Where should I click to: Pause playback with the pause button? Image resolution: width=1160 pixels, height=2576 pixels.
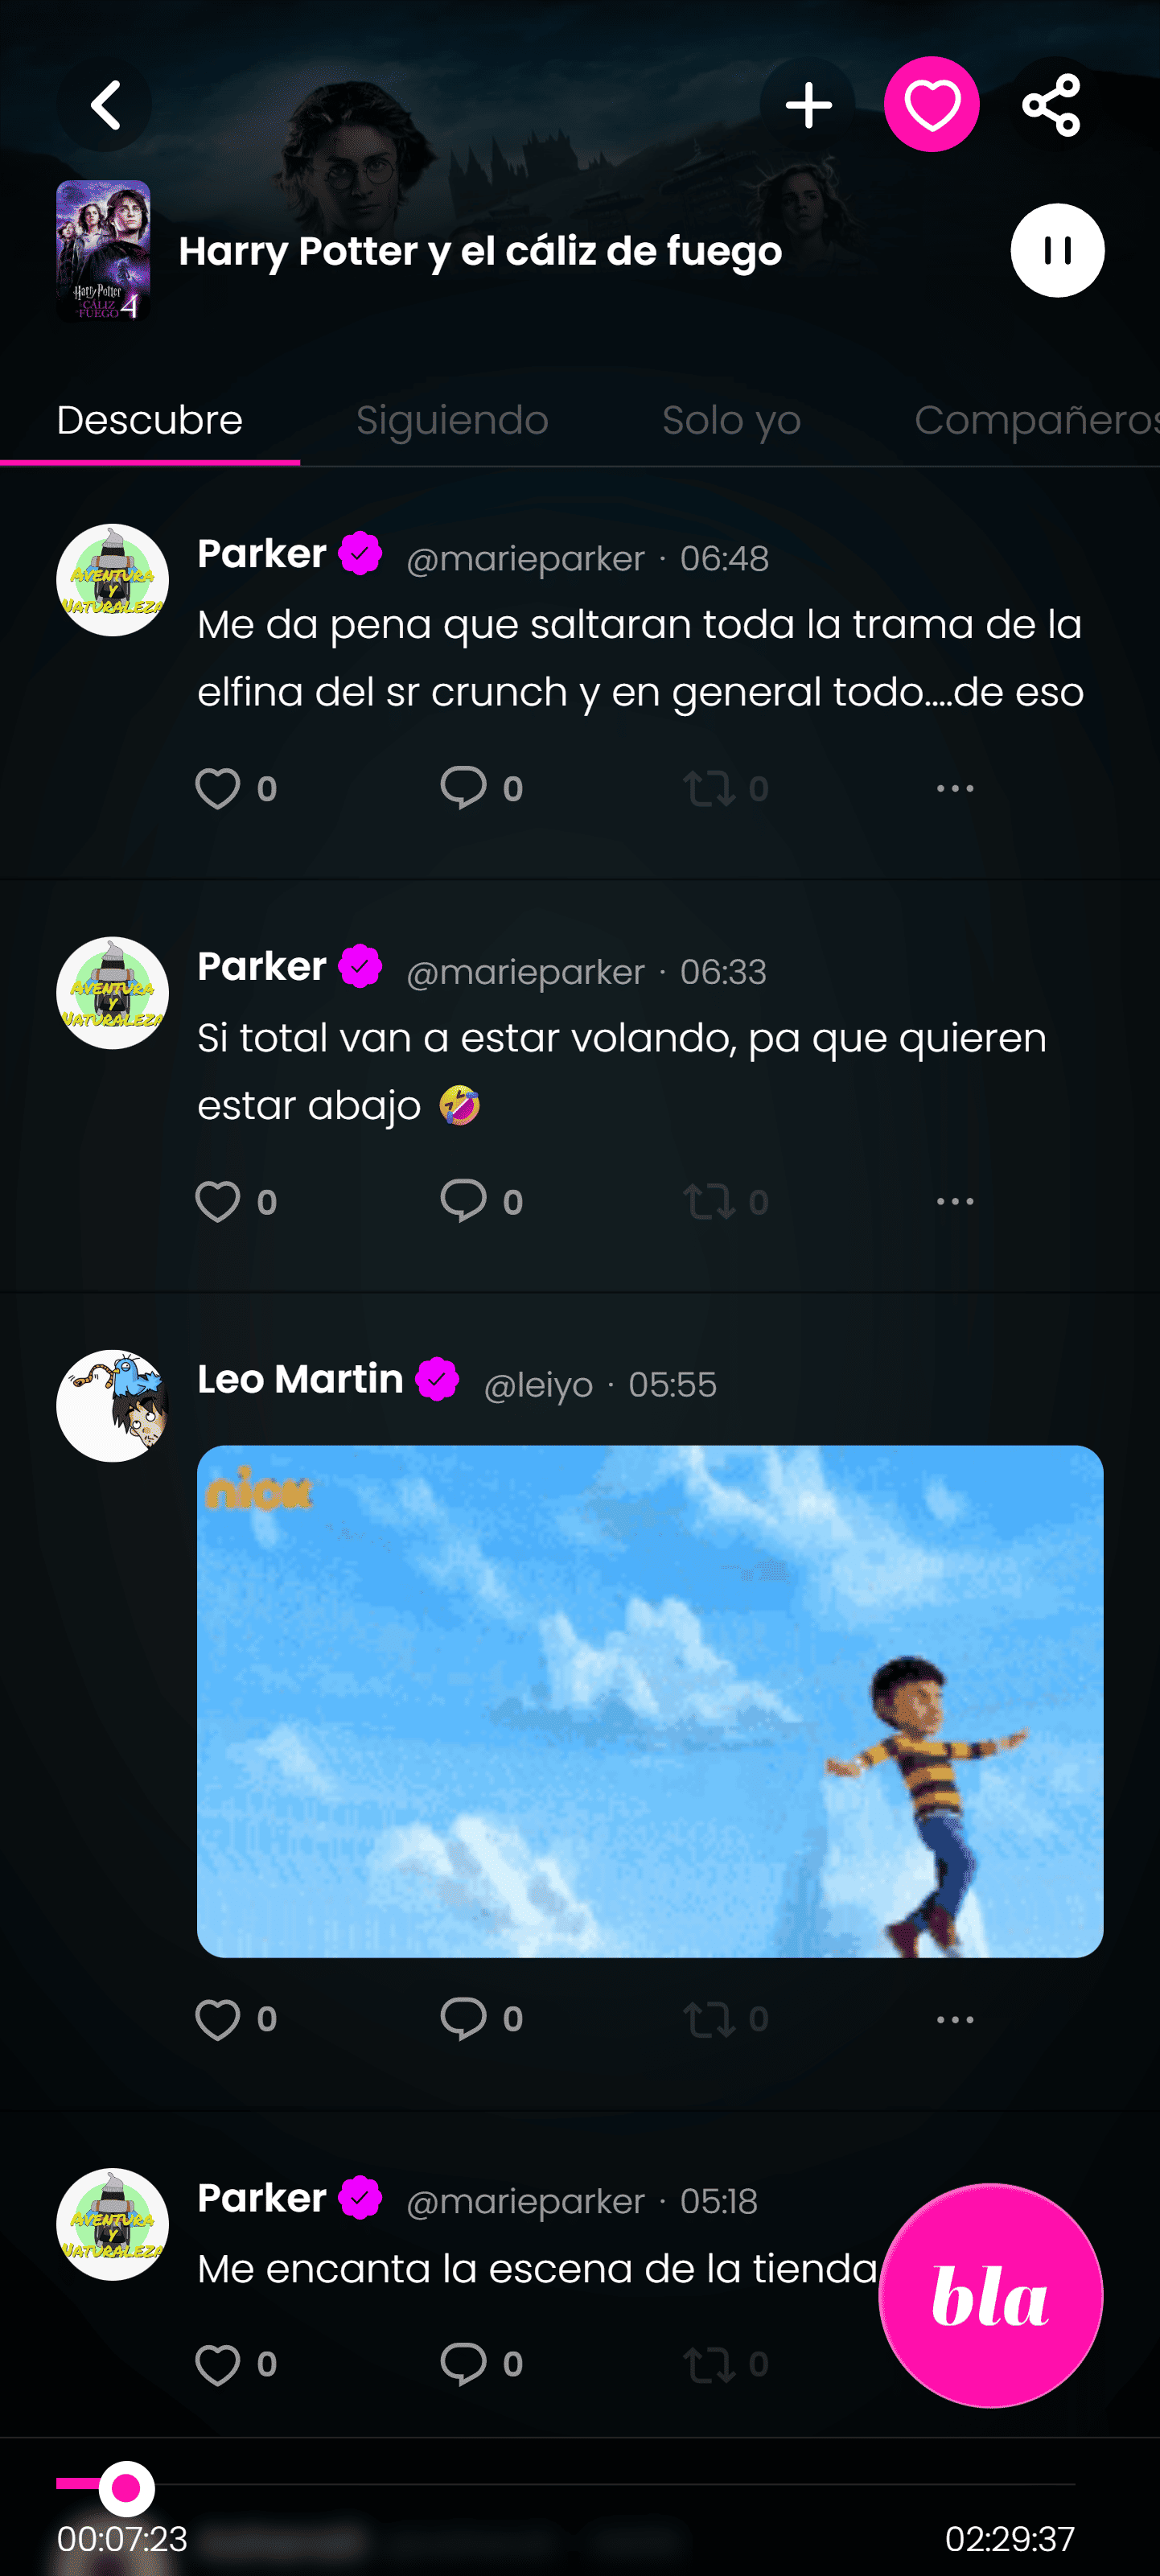pyautogui.click(x=1057, y=251)
